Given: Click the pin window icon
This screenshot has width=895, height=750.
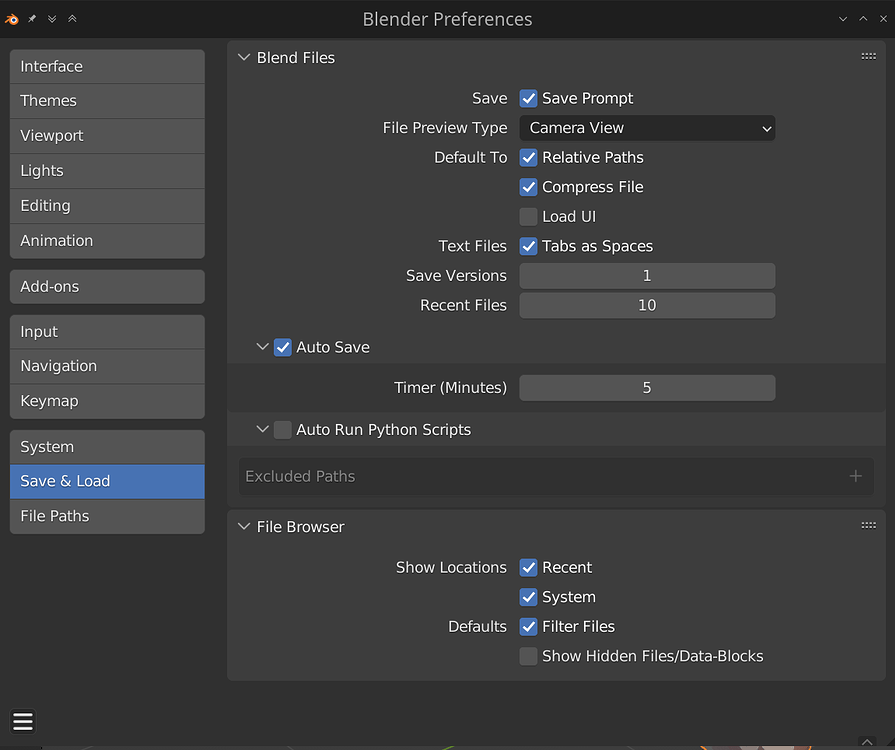Looking at the screenshot, I should coord(32,19).
